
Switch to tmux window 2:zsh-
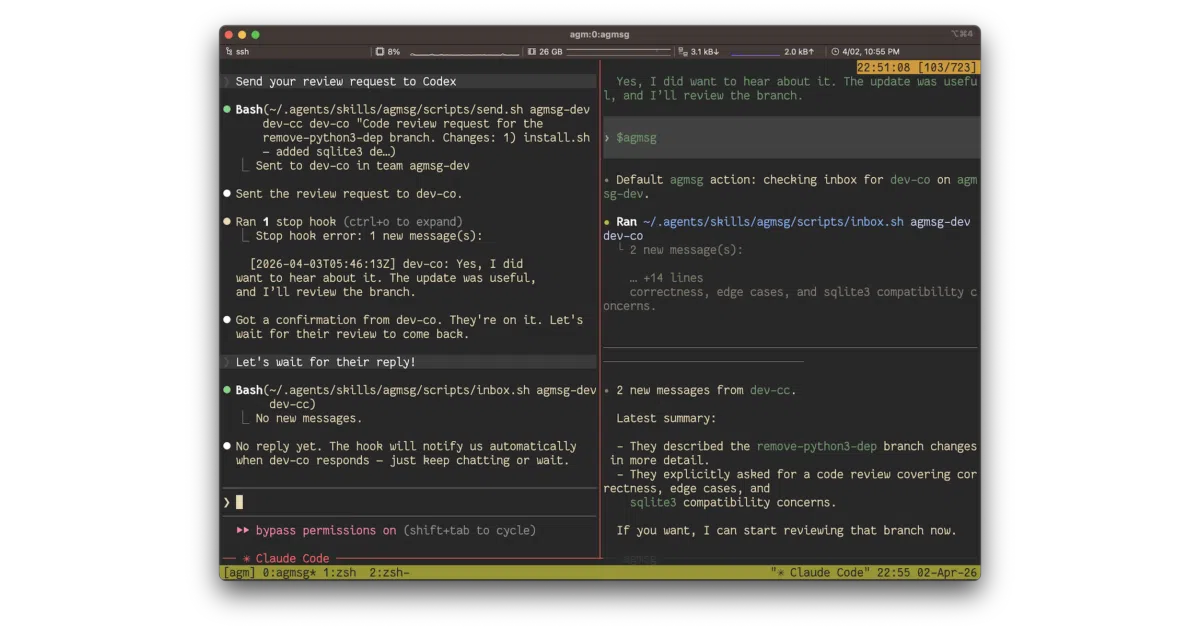(x=390, y=572)
